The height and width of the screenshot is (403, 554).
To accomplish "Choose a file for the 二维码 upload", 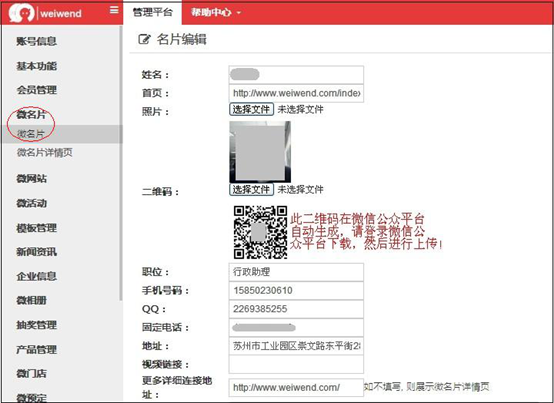I will tap(252, 190).
